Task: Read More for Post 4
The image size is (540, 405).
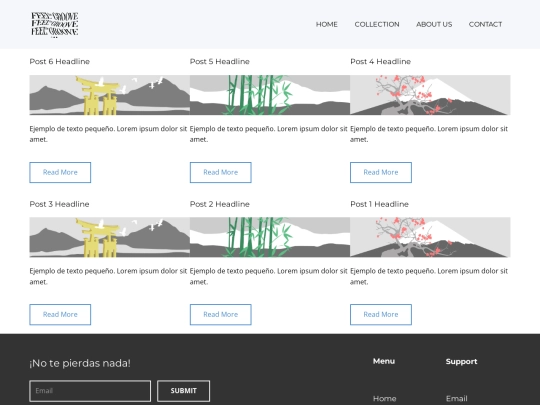Action: tap(381, 173)
